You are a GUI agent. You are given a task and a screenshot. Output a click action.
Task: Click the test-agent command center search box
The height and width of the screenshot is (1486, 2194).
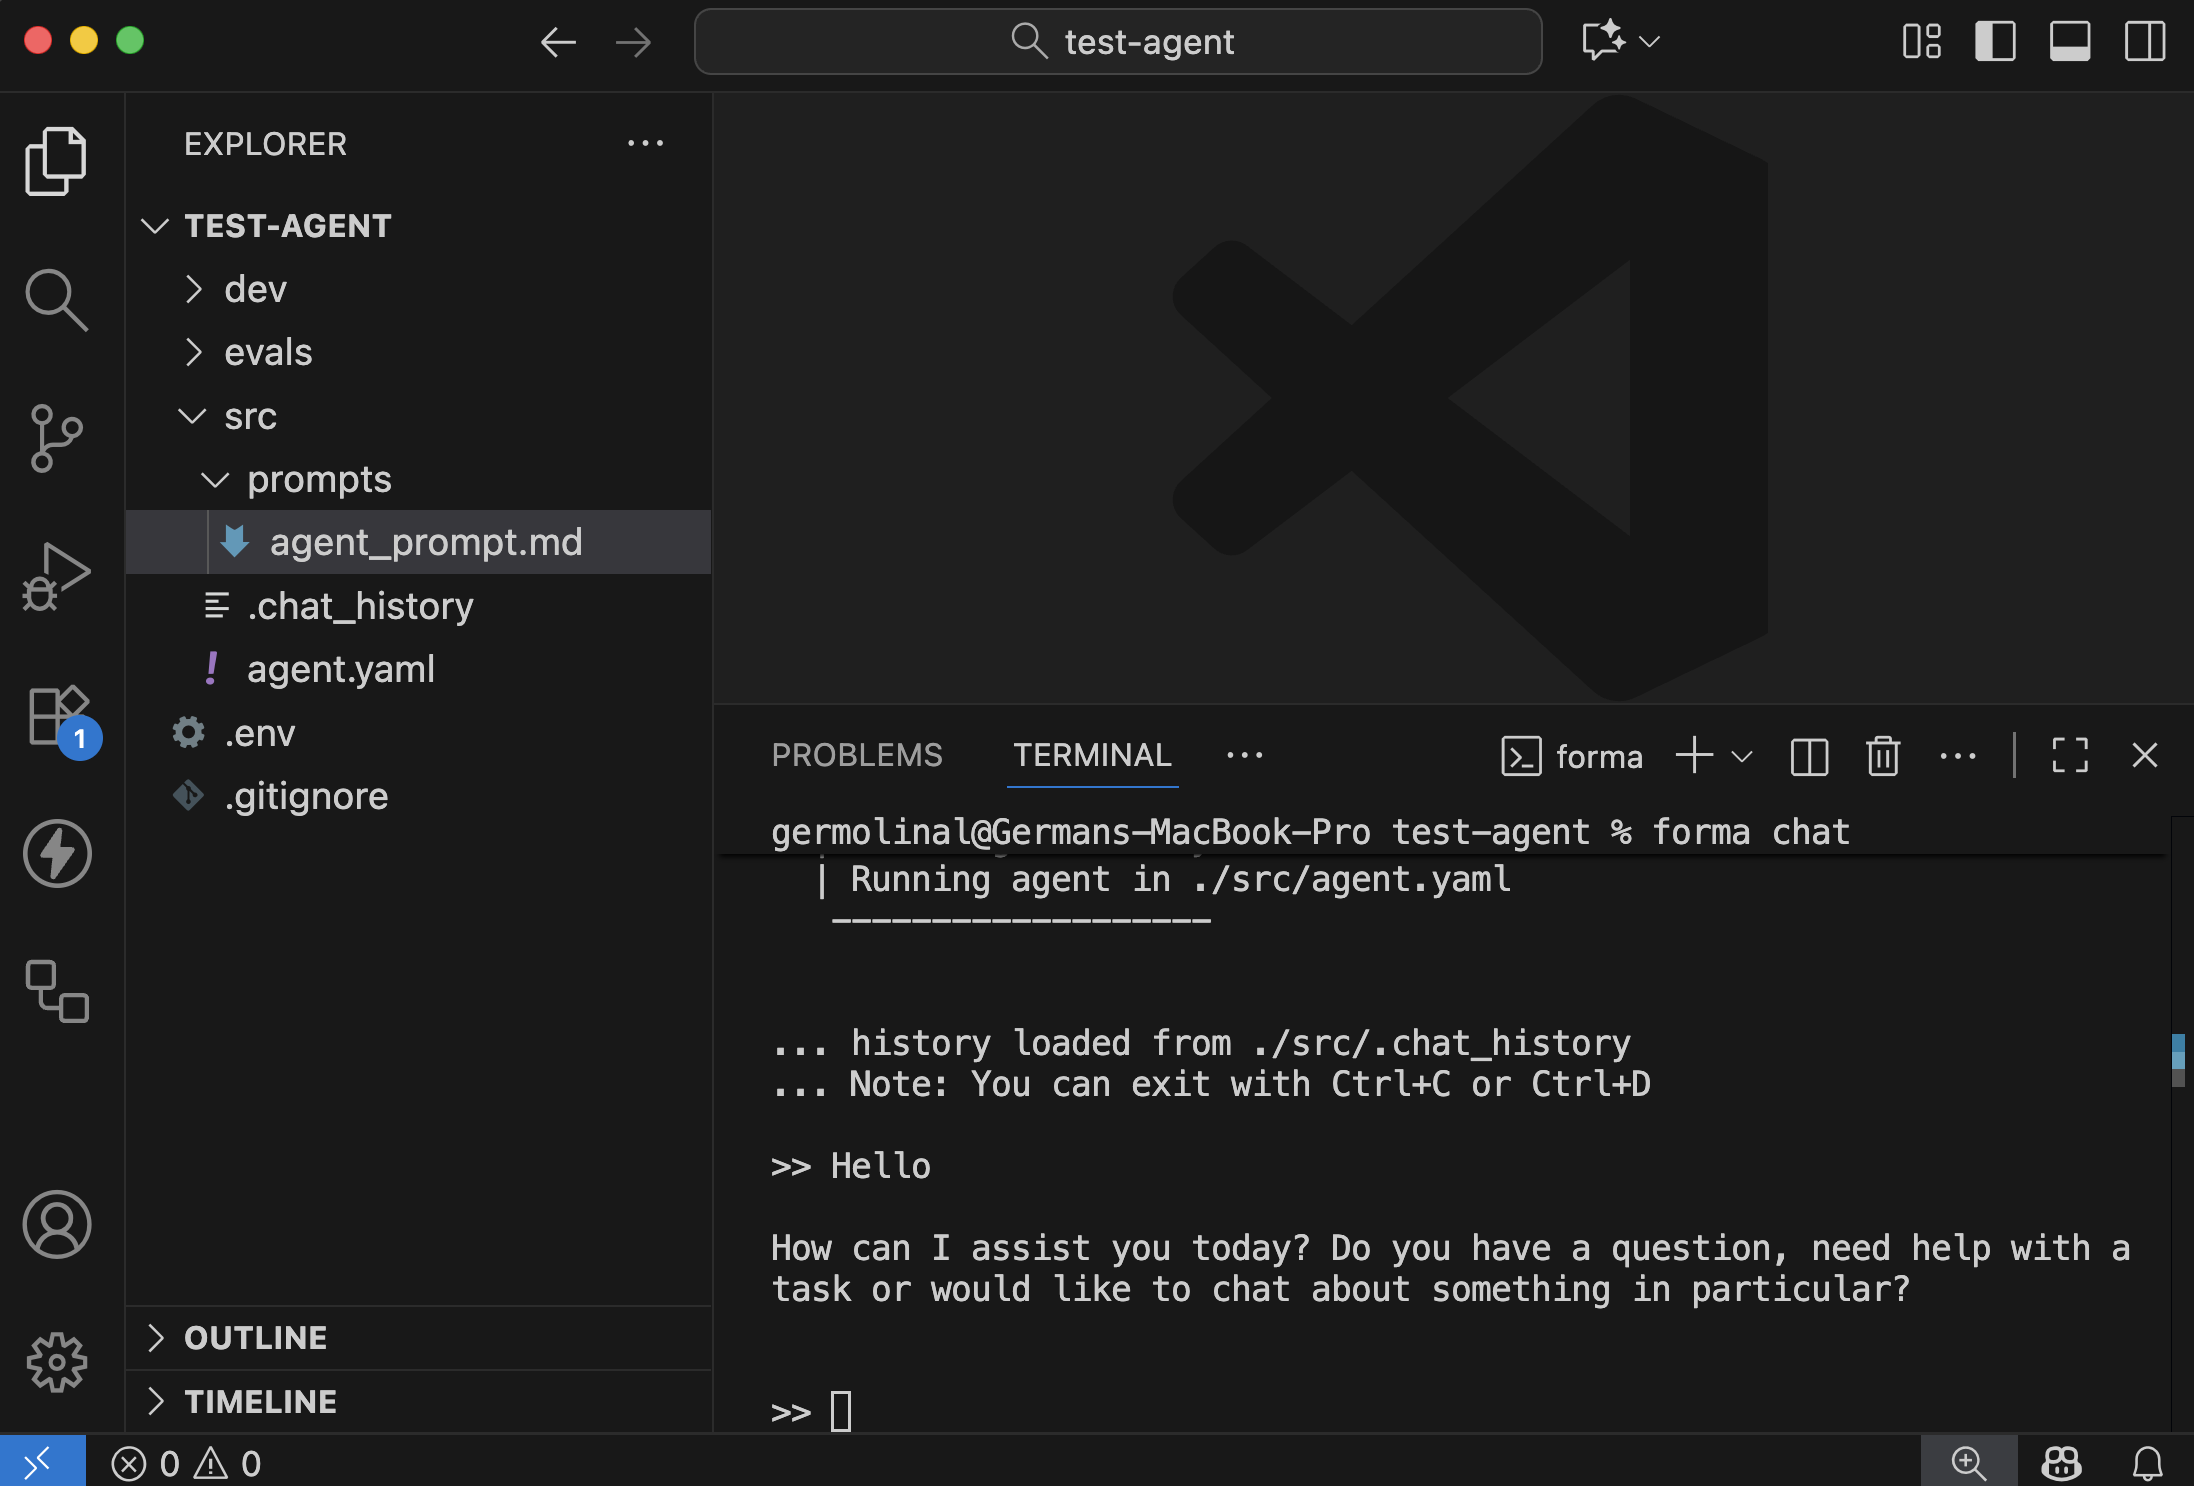click(x=1118, y=42)
